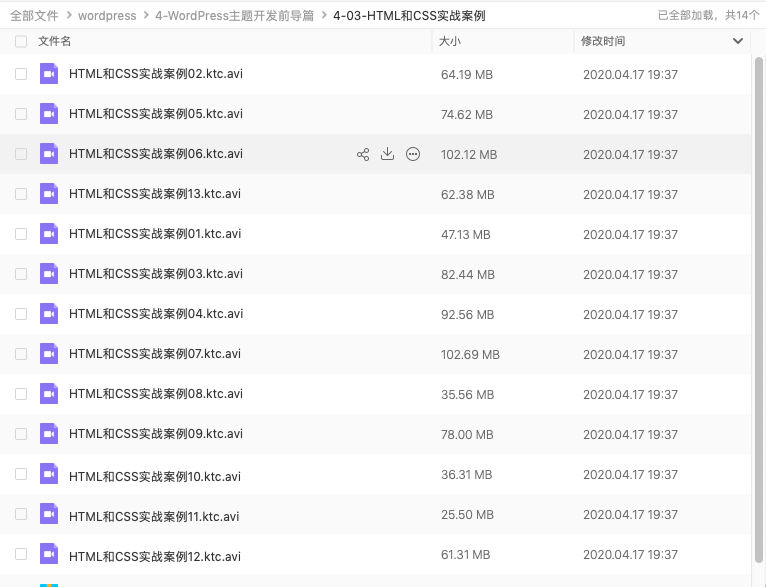Click video icon of HTML和CSS实战案例07.ktc.avi

[49, 354]
